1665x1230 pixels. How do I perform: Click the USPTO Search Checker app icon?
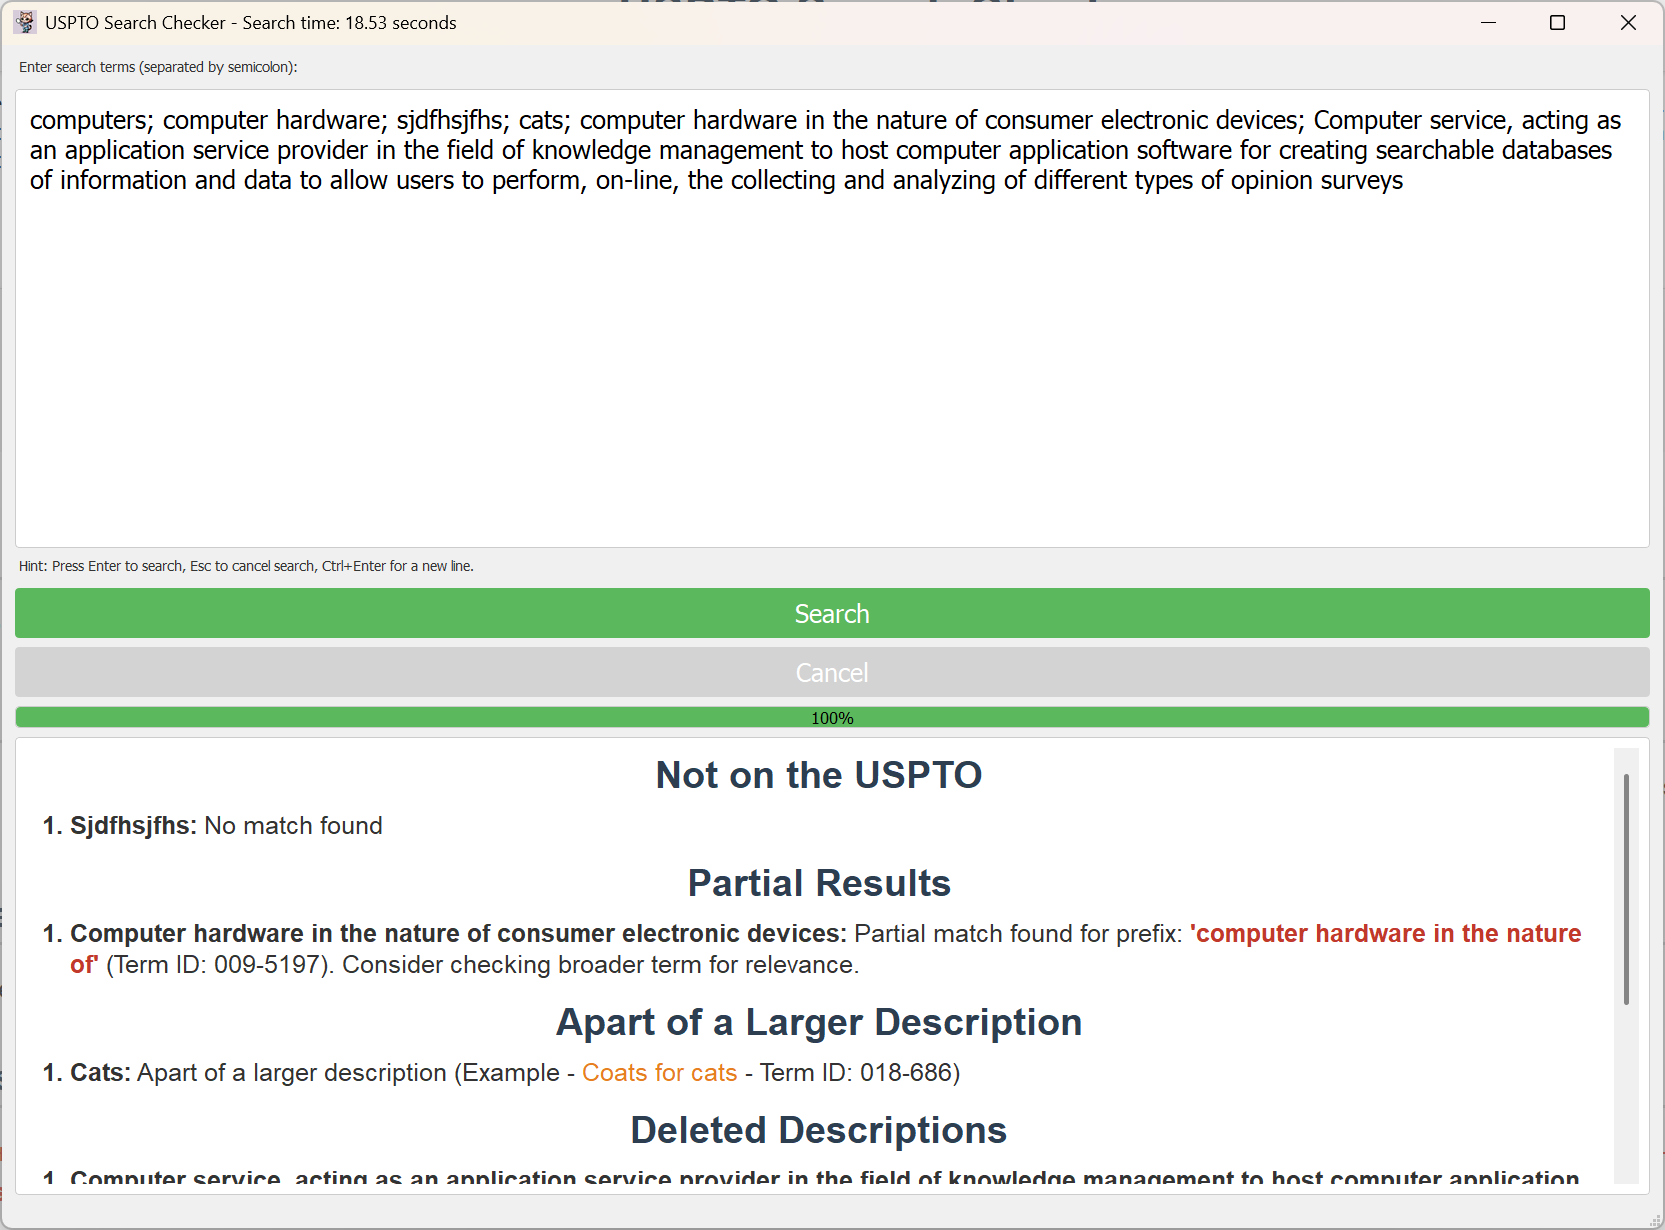[x=25, y=22]
